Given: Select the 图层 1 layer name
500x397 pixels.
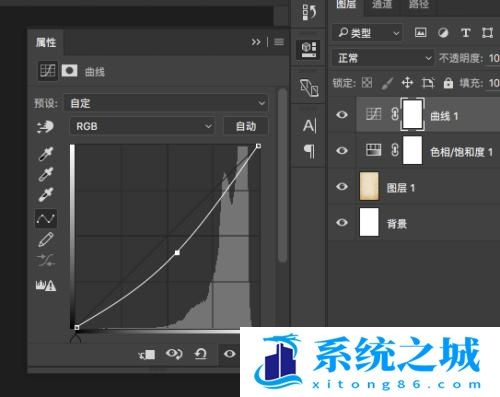Looking at the screenshot, I should 400,188.
